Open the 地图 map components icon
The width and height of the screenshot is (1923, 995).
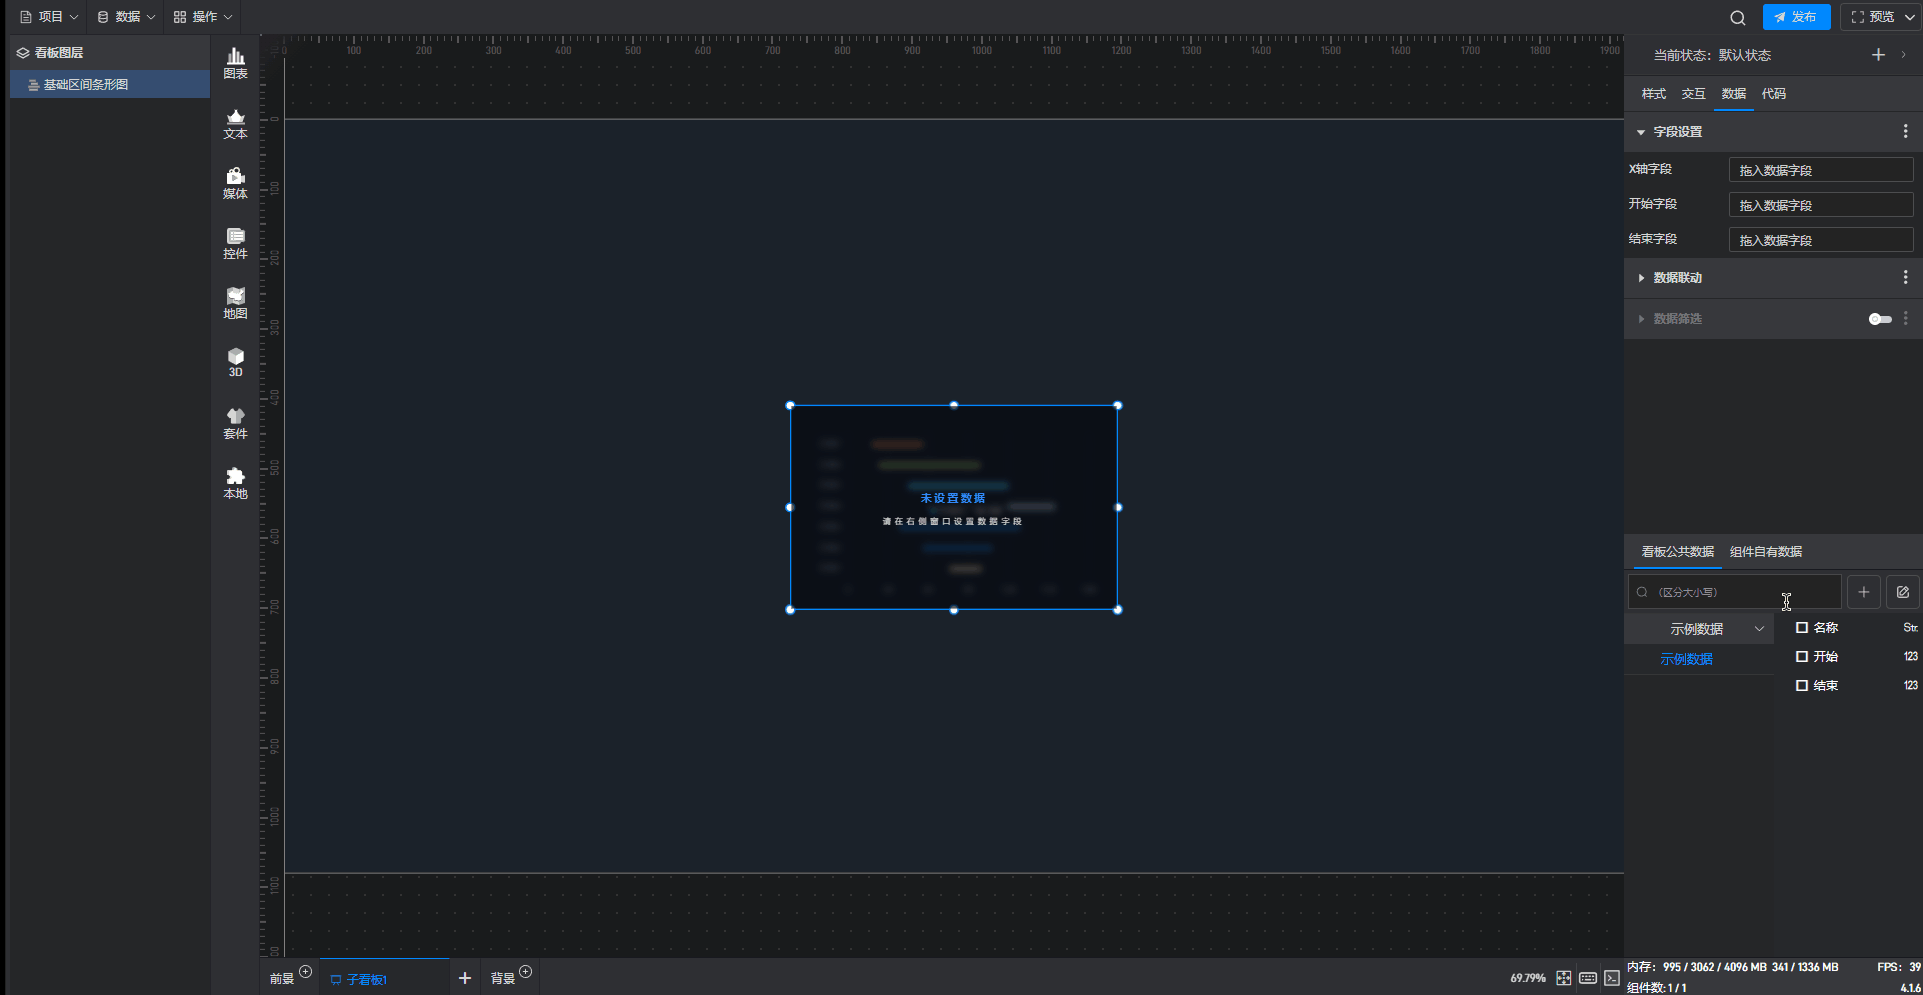coord(235,303)
